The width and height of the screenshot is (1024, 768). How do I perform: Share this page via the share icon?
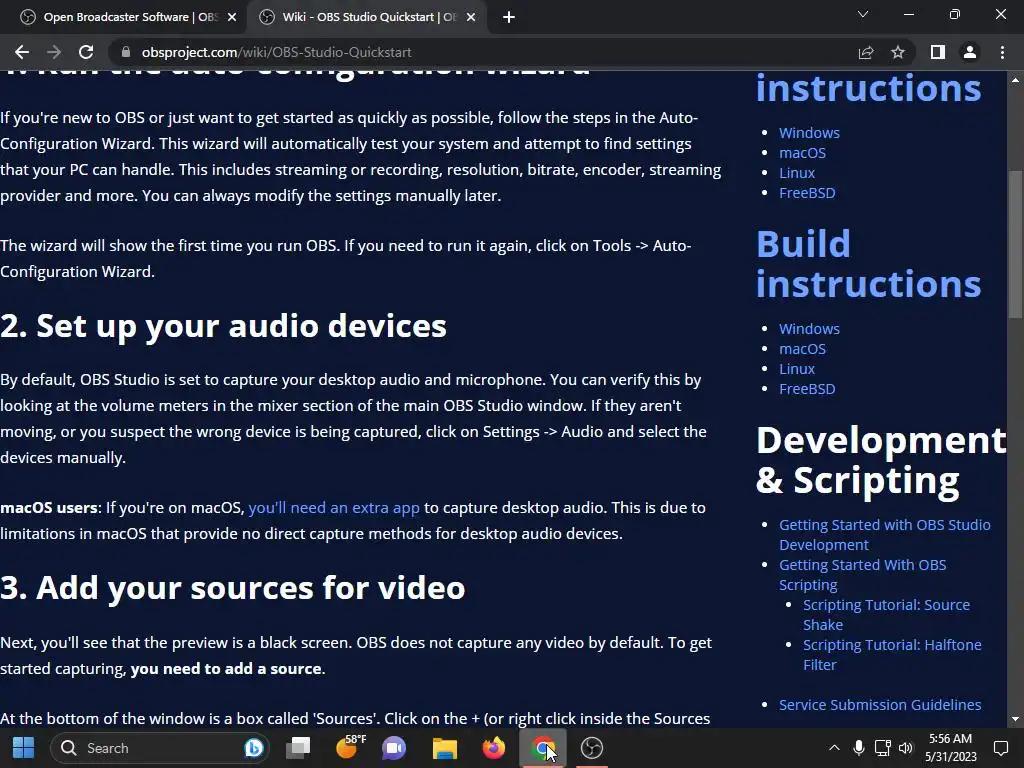[866, 52]
